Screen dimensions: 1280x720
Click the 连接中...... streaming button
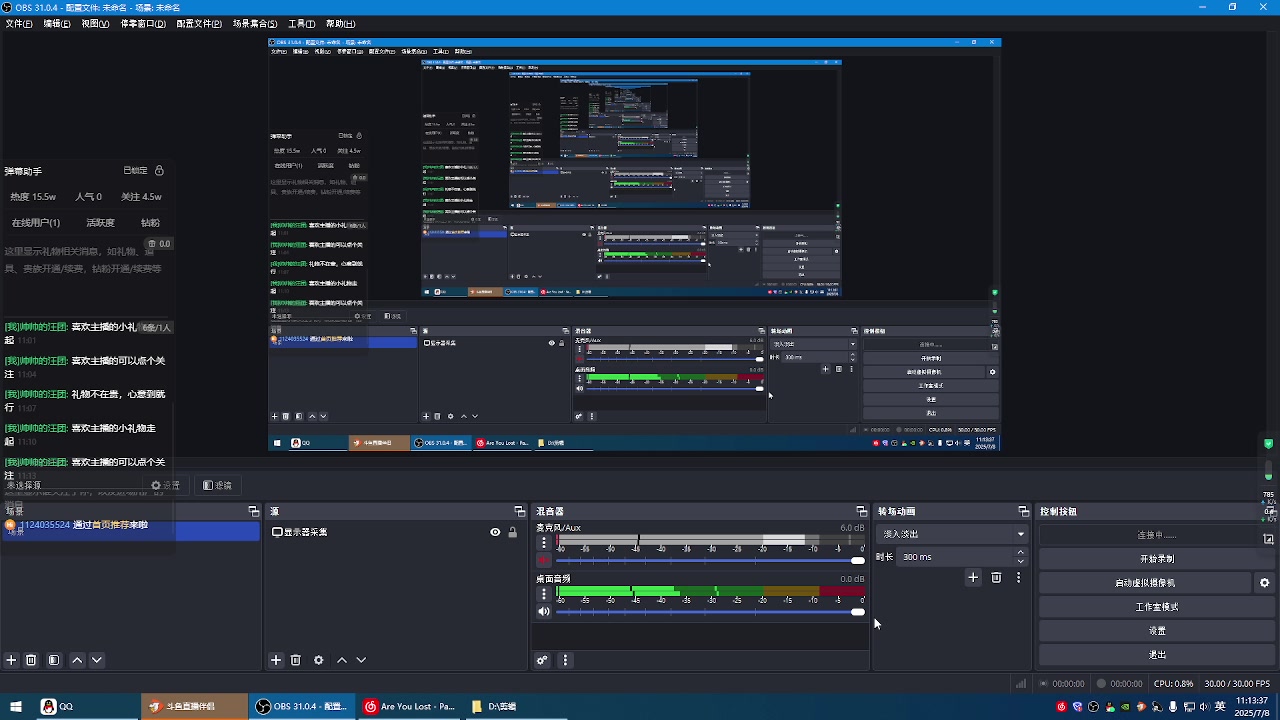tap(1157, 535)
